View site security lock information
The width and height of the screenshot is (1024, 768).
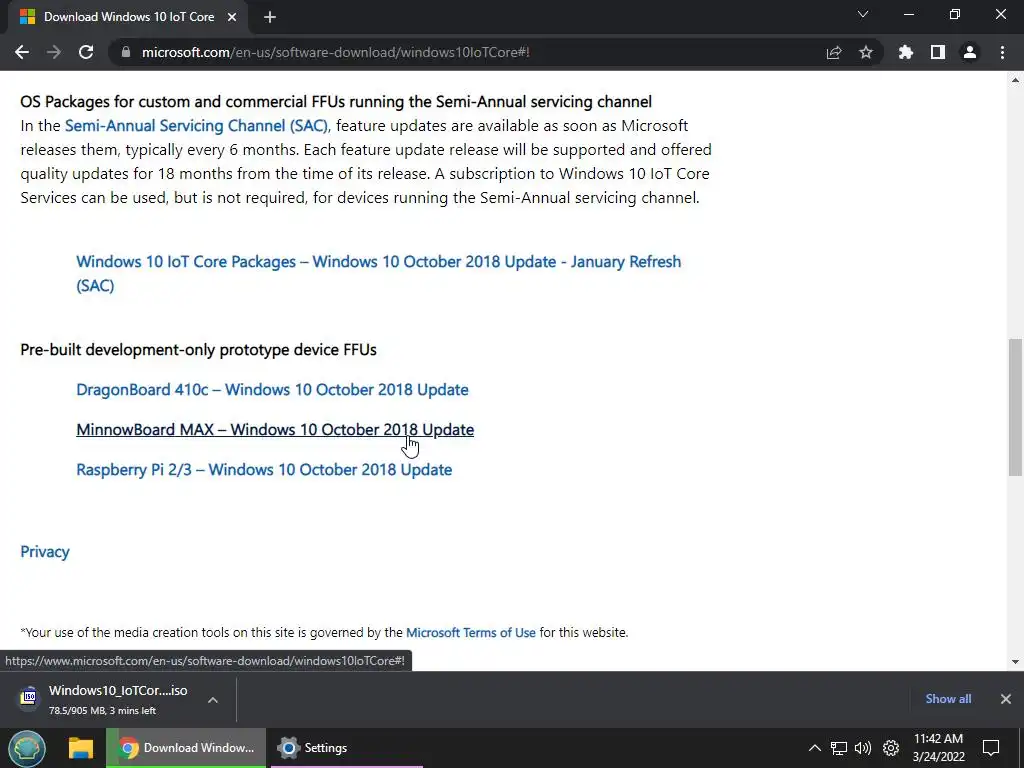click(126, 52)
